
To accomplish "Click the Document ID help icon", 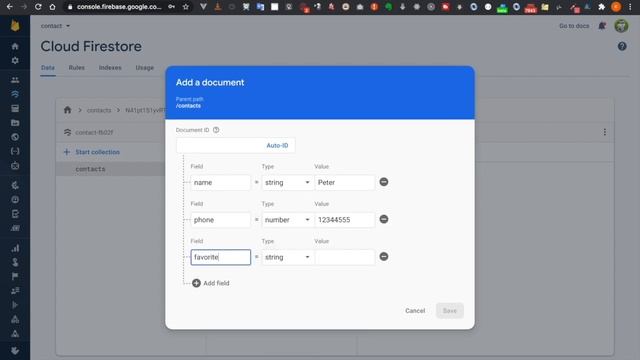I will click(x=216, y=130).
